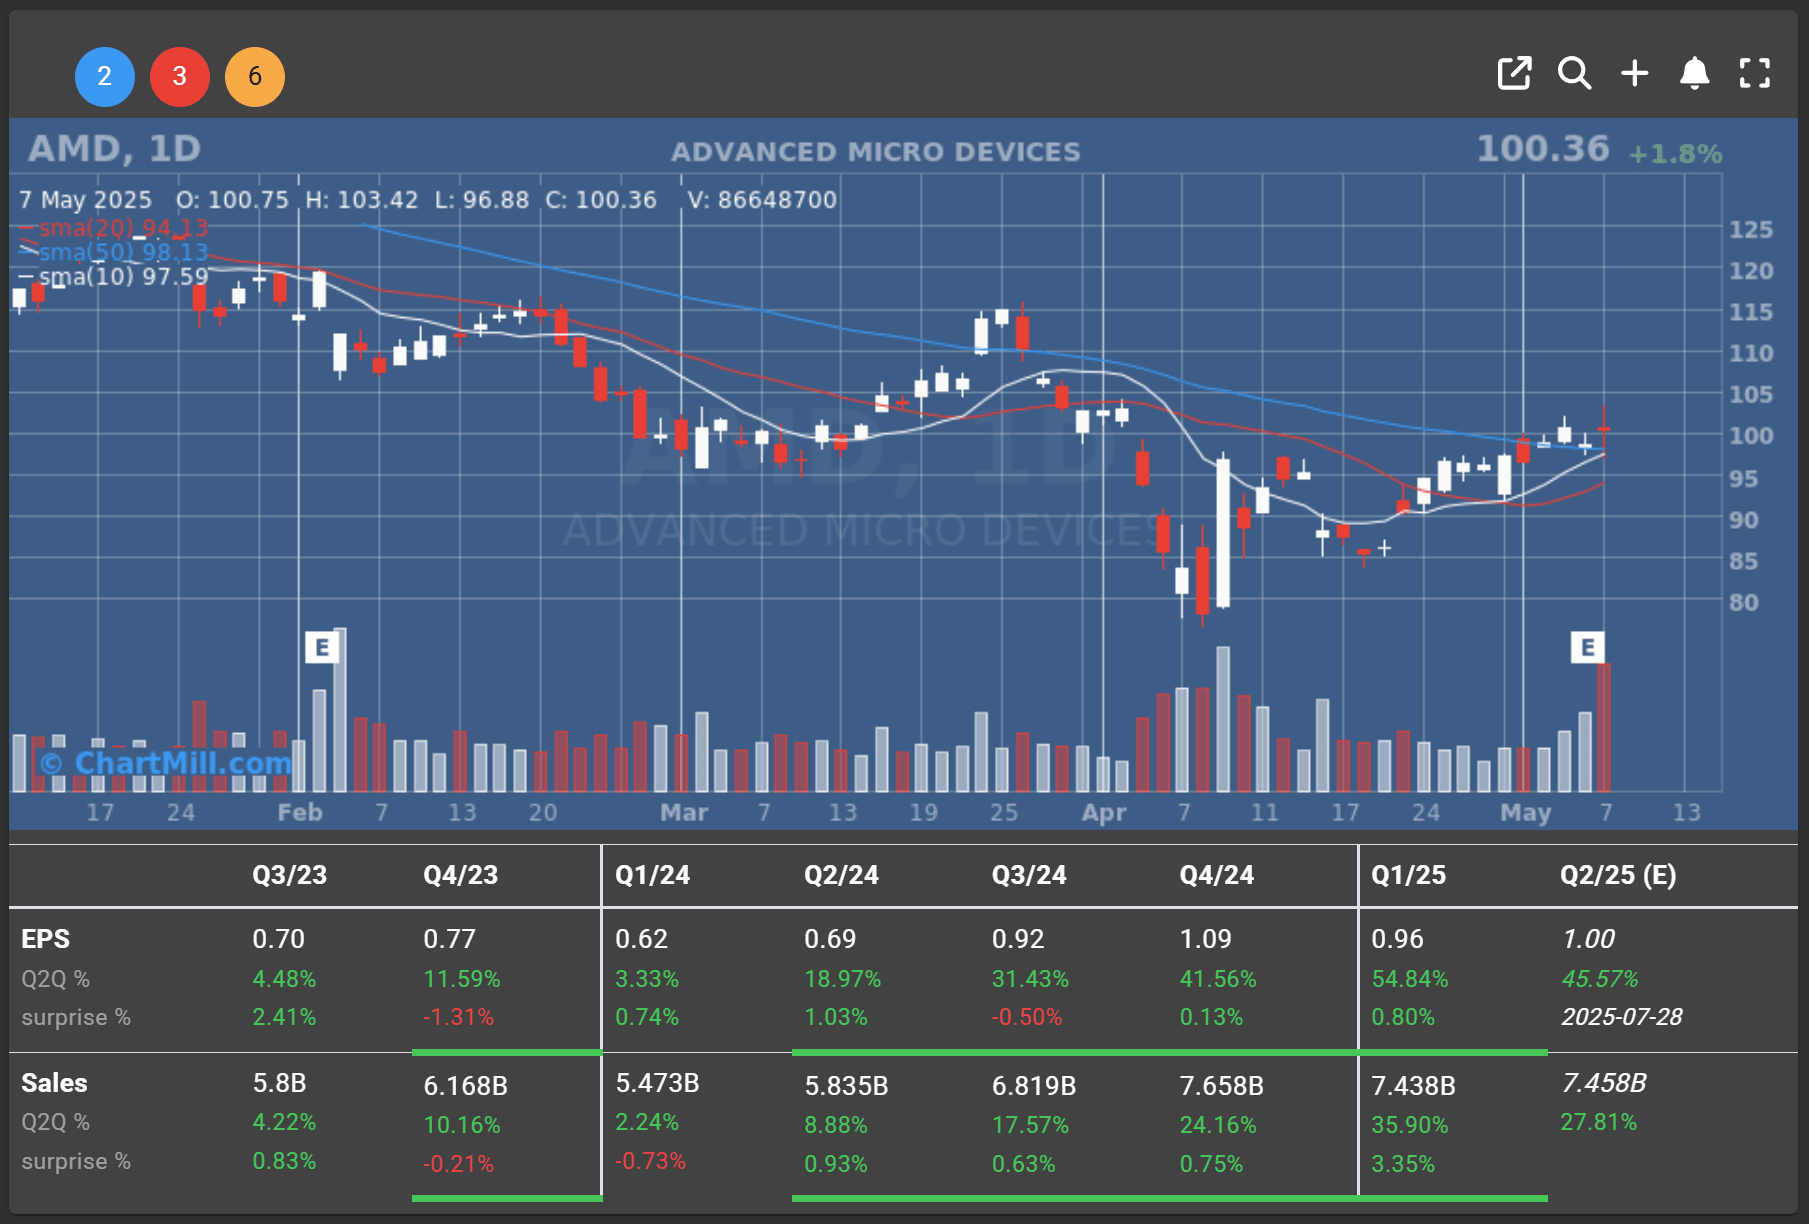Image resolution: width=1809 pixels, height=1224 pixels.
Task: Click EPS Q2Q growth 41.56%
Action: pyautogui.click(x=1218, y=979)
